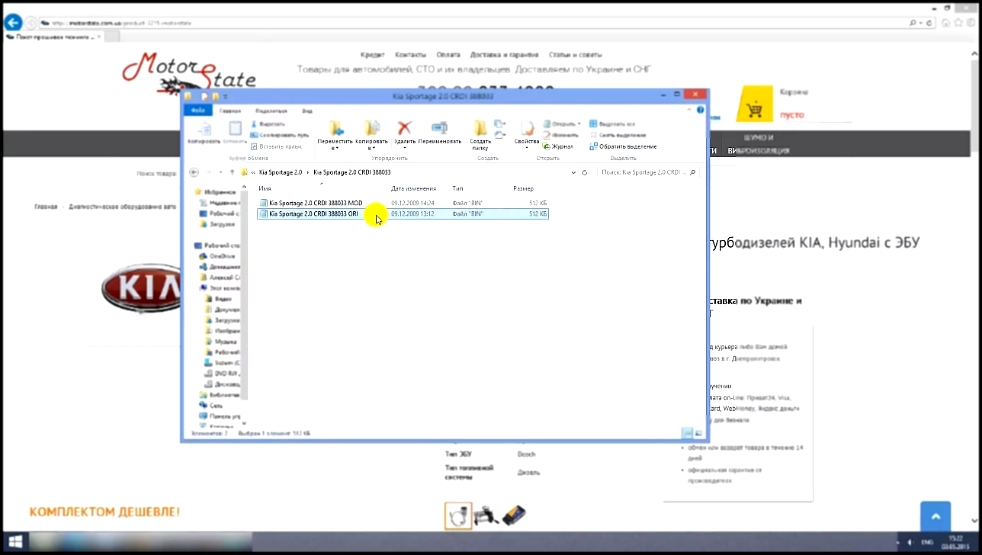The image size is (982, 555).
Task: Click the Создать папку (New folder) icon
Action: (480, 135)
